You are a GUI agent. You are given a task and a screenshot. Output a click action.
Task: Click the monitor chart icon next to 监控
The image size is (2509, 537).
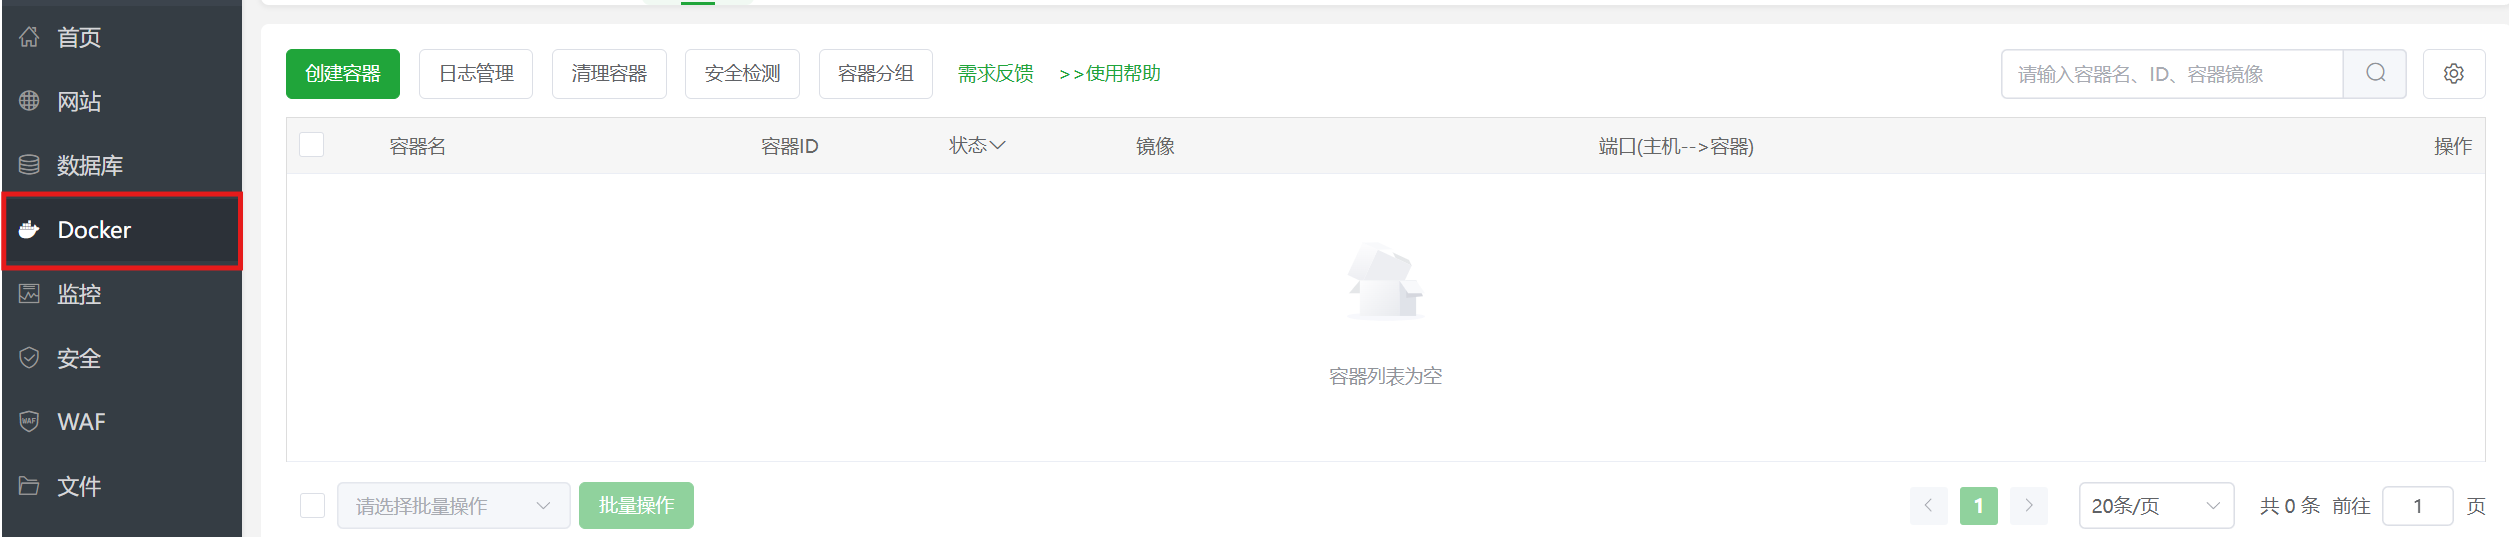[x=29, y=293]
